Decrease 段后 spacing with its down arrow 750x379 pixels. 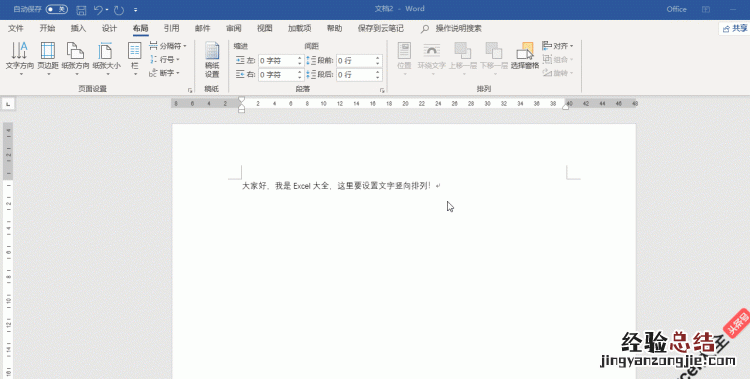pyautogui.click(x=378, y=78)
